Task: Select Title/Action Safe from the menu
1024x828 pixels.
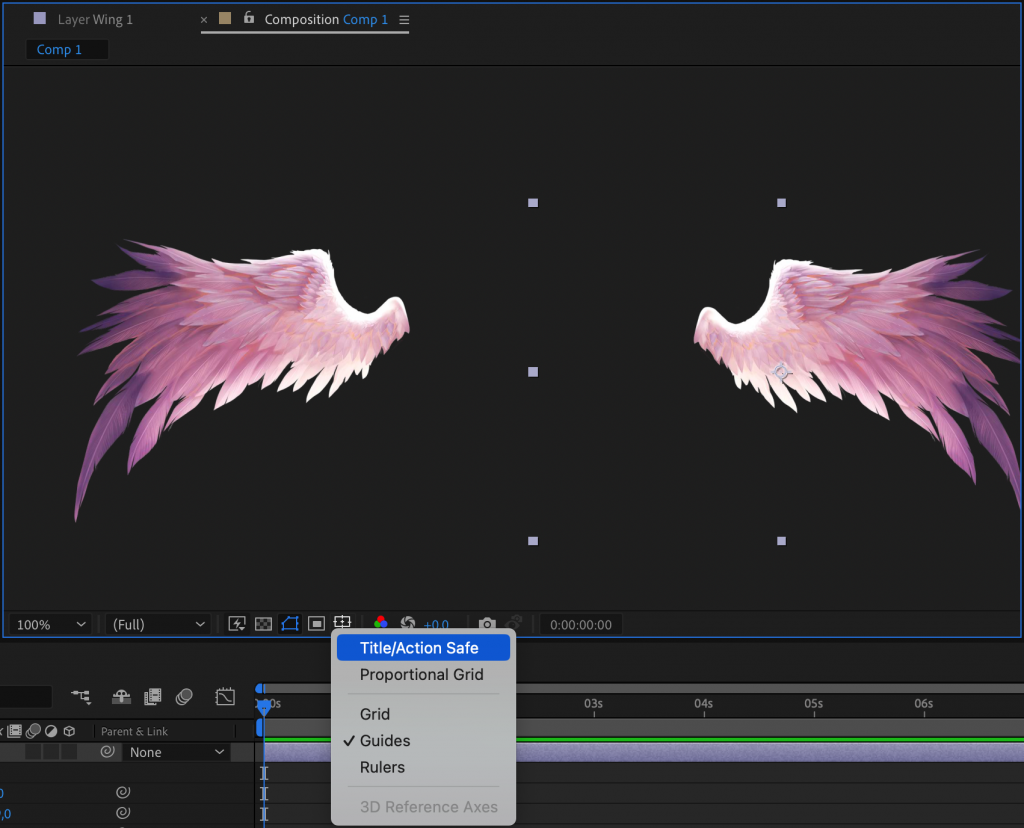Action: pyautogui.click(x=421, y=647)
